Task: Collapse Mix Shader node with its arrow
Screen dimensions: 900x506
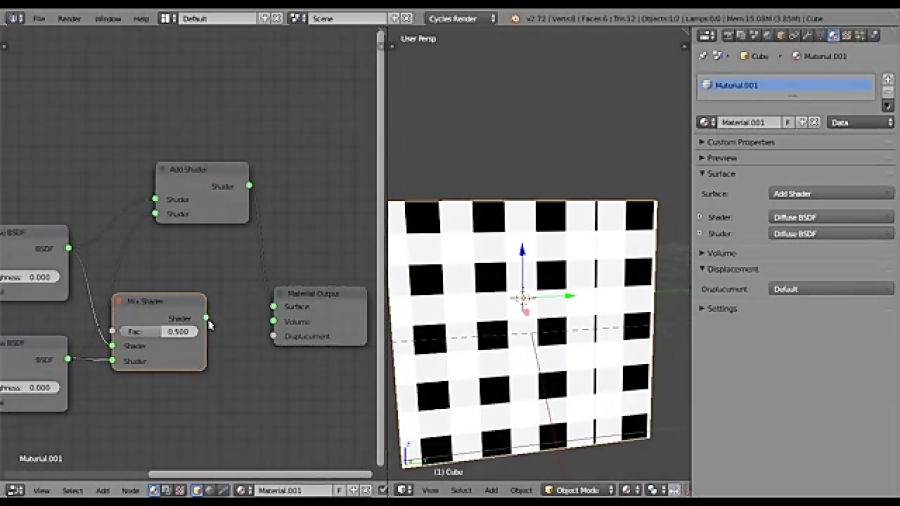Action: (119, 301)
